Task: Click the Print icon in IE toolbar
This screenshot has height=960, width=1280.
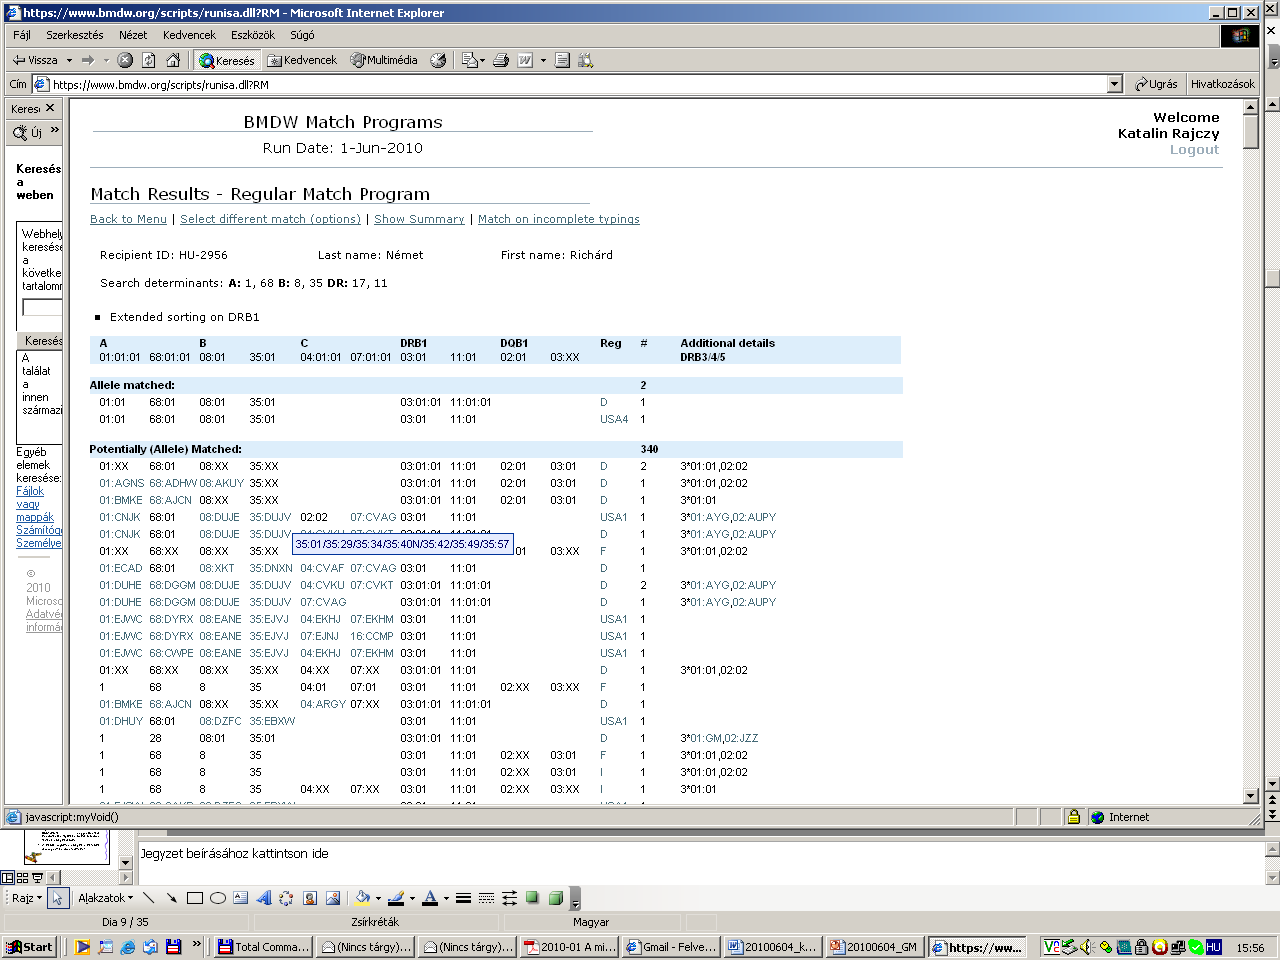Action: (x=501, y=60)
